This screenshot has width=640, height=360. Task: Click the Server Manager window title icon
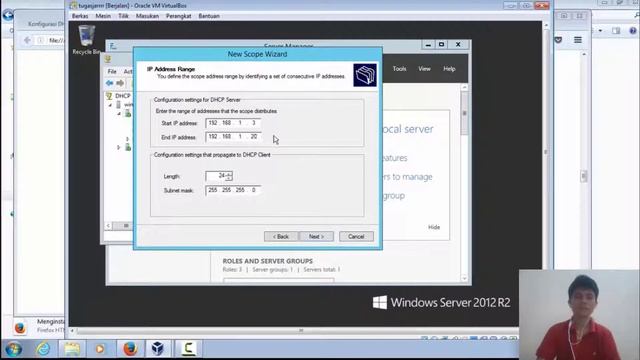pyautogui.click(x=113, y=46)
